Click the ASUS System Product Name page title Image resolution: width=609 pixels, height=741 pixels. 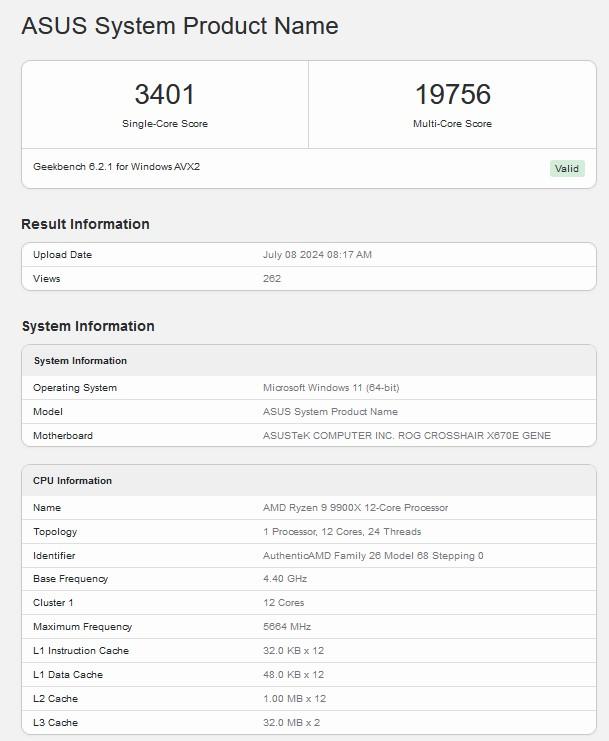180,26
